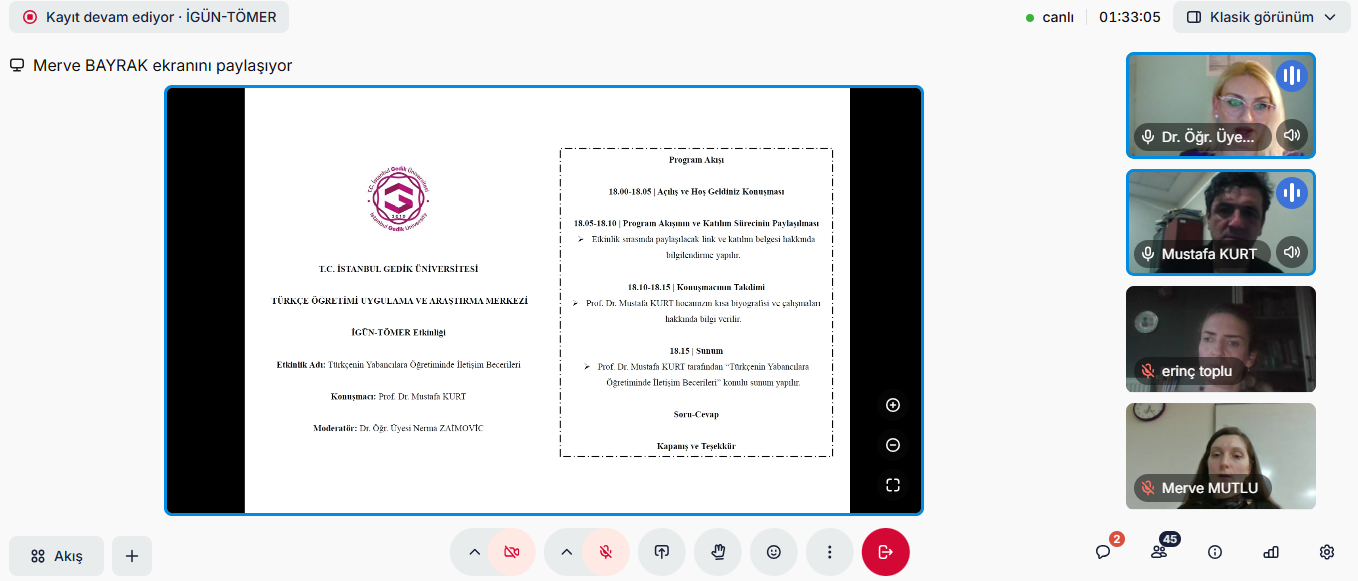Image resolution: width=1358 pixels, height=581 pixels.
Task: Select erinç toplu's video thumbnail
Action: point(1220,339)
